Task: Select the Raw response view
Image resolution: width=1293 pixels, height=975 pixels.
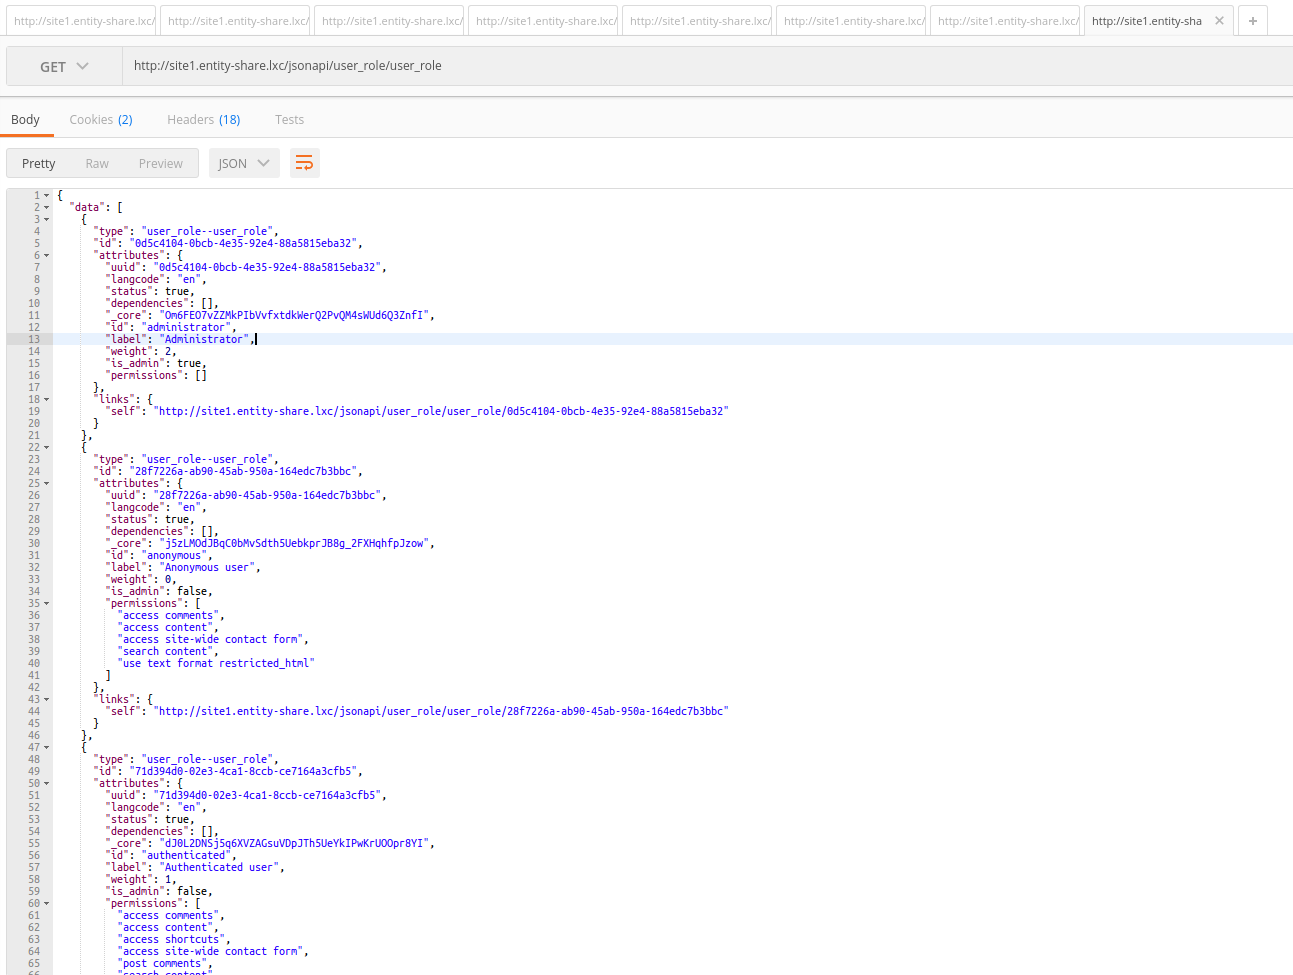Action: [x=96, y=162]
